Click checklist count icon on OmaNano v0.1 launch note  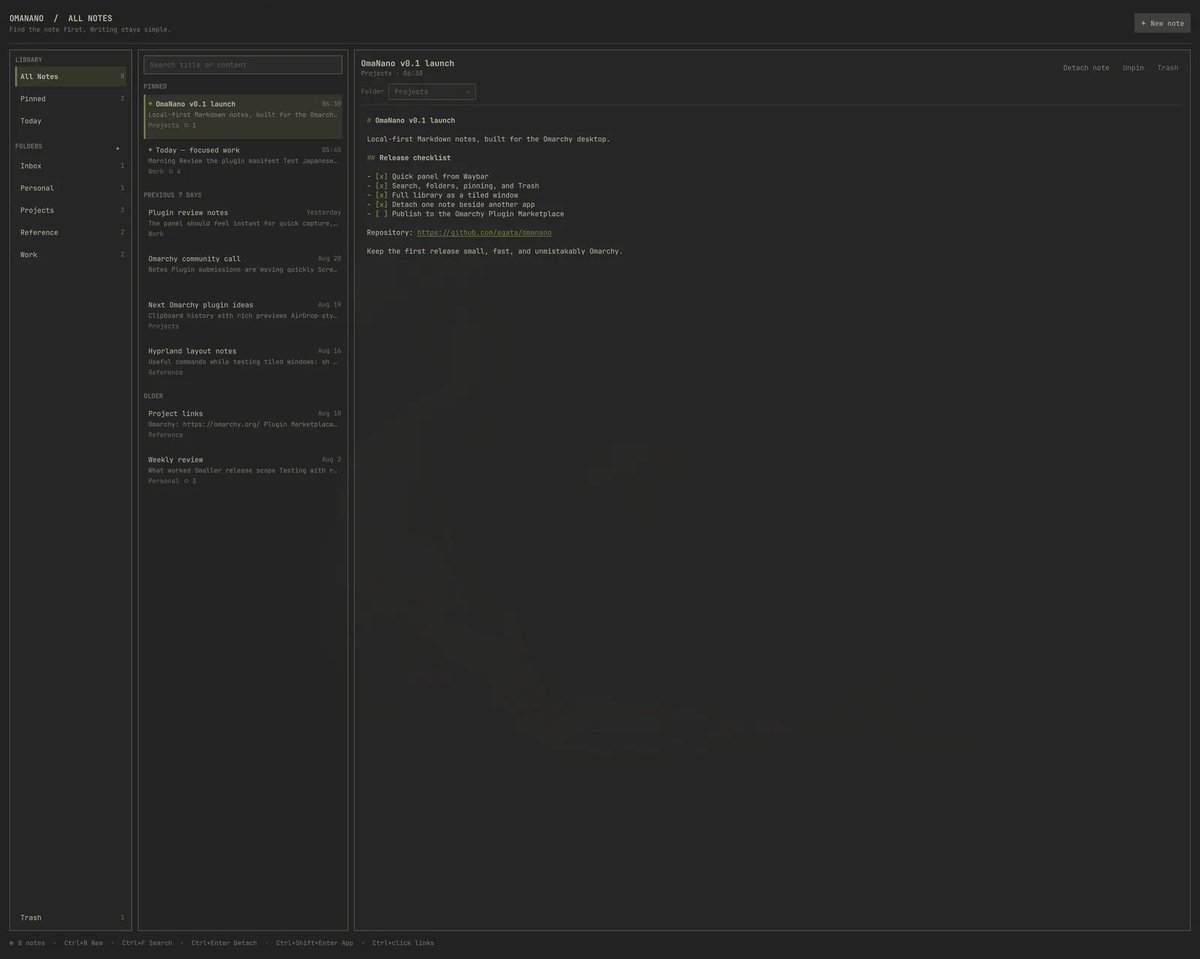186,126
